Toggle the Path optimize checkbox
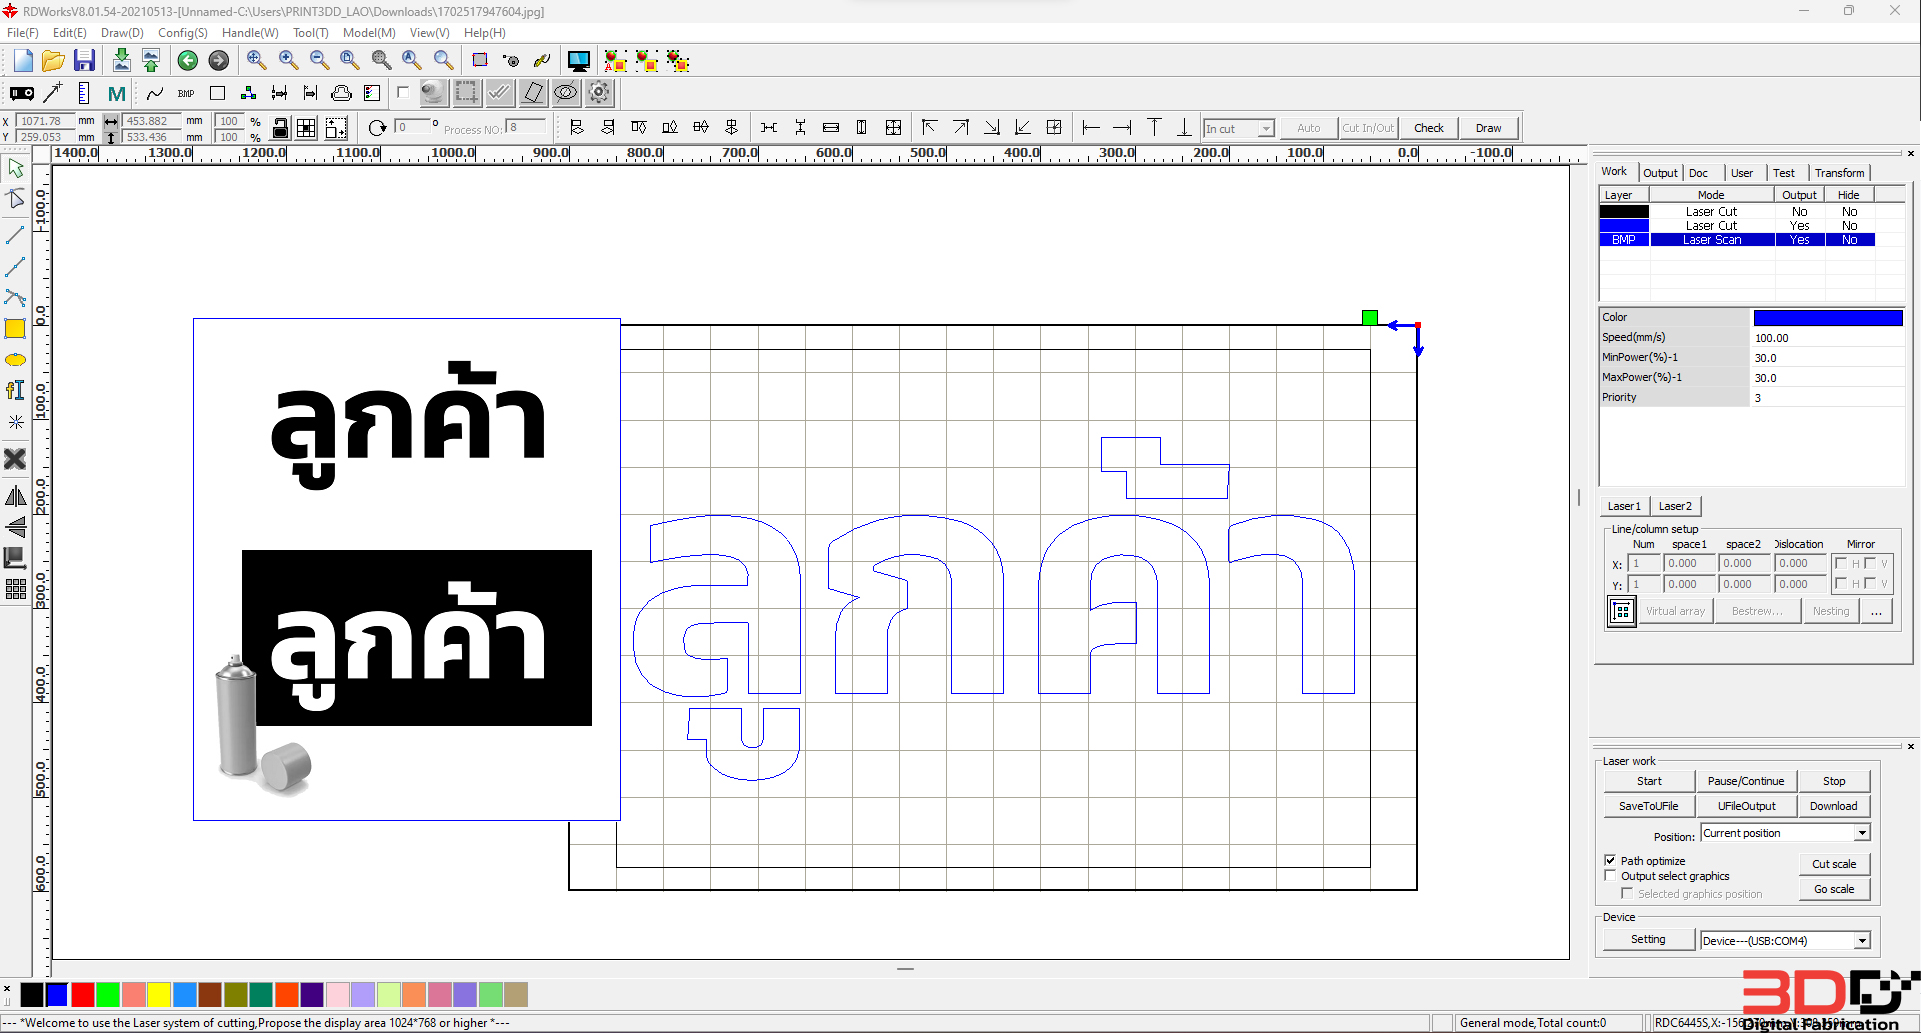The image size is (1921, 1033). 1610,860
